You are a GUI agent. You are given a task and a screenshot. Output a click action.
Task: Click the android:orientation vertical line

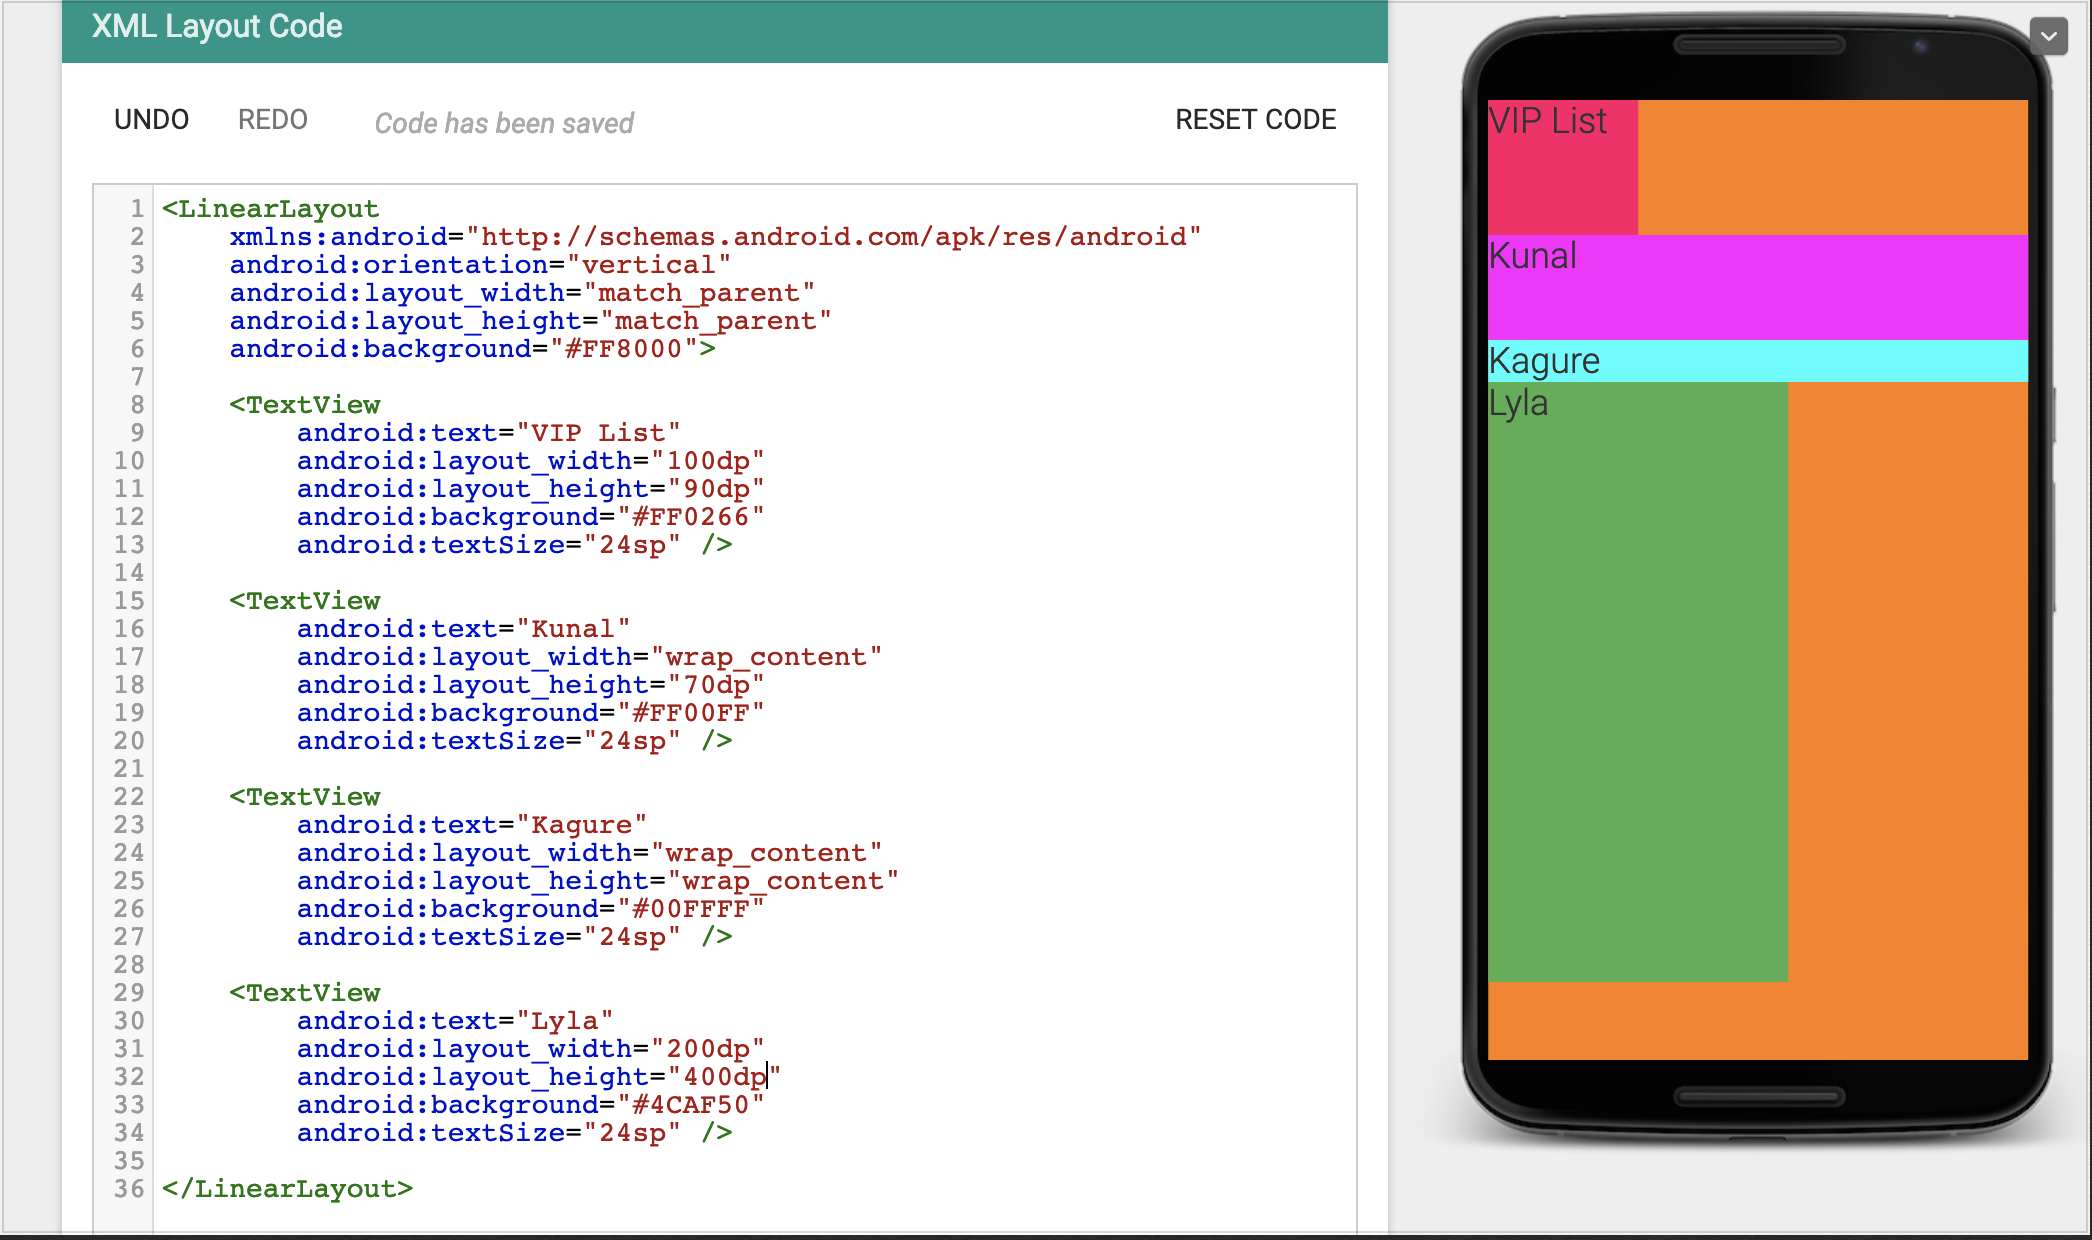click(x=480, y=265)
